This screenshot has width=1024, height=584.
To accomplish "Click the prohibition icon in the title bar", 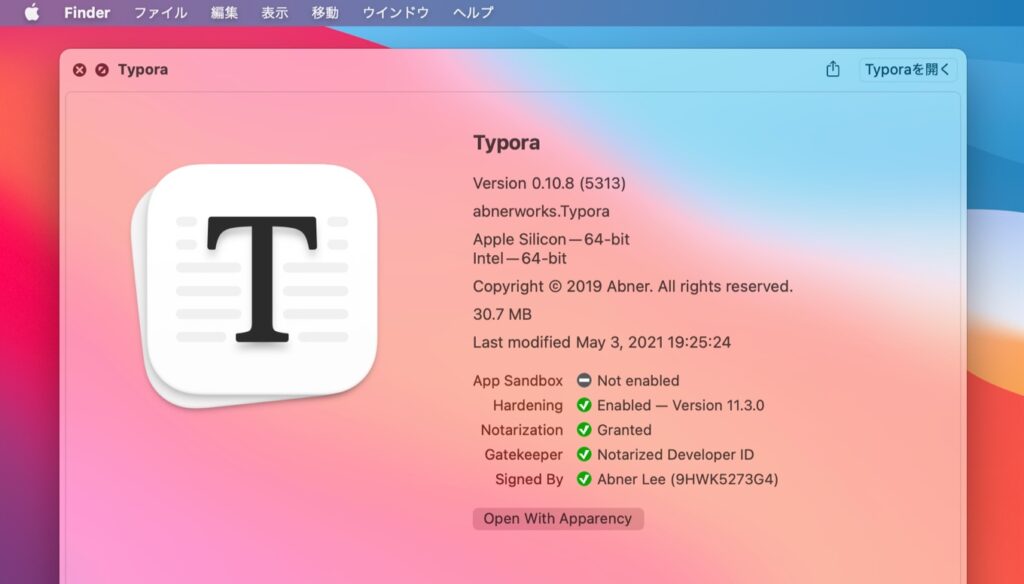I will (103, 69).
